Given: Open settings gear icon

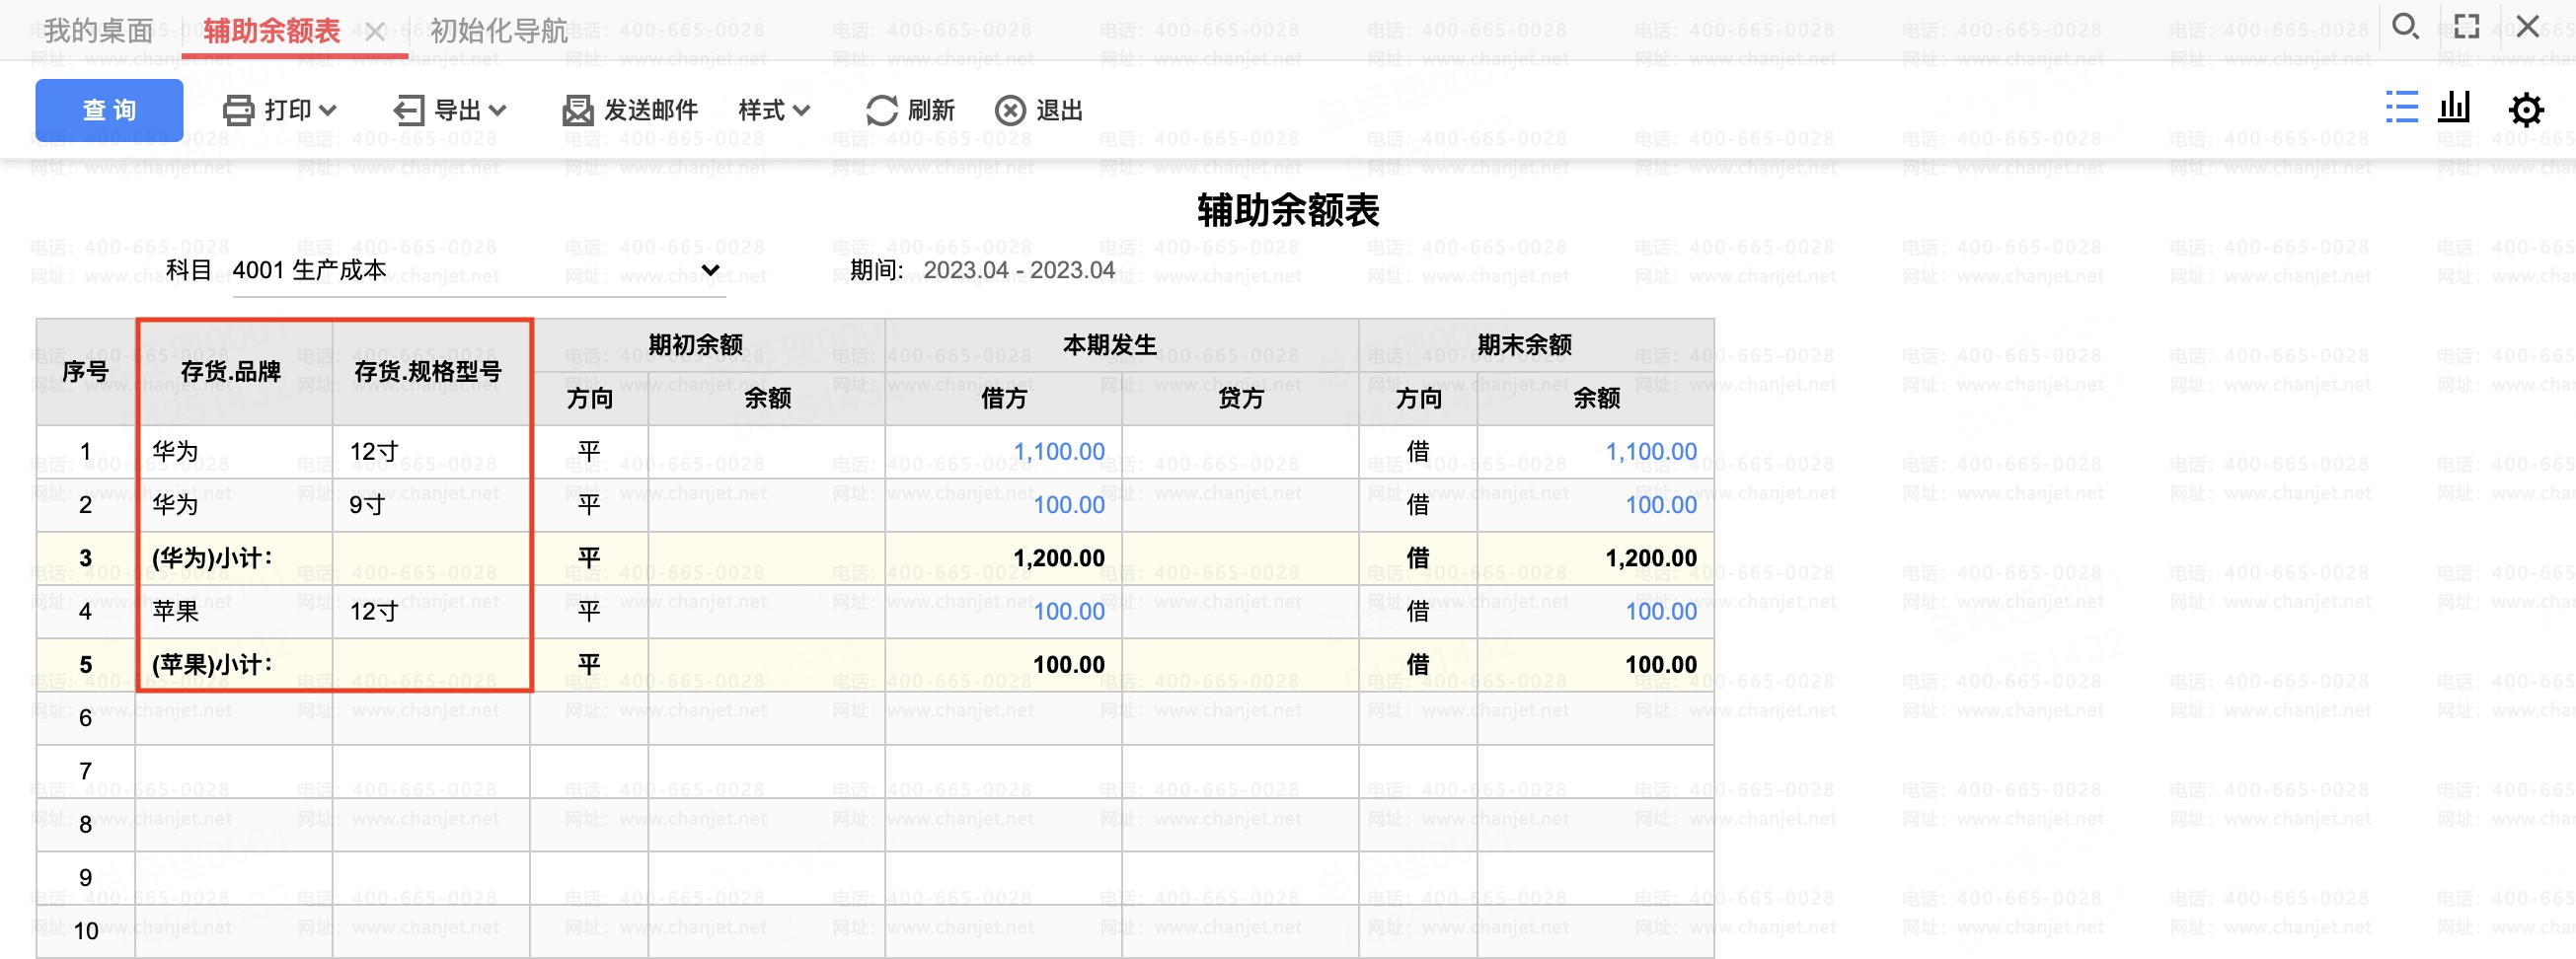Looking at the screenshot, I should (x=2525, y=109).
